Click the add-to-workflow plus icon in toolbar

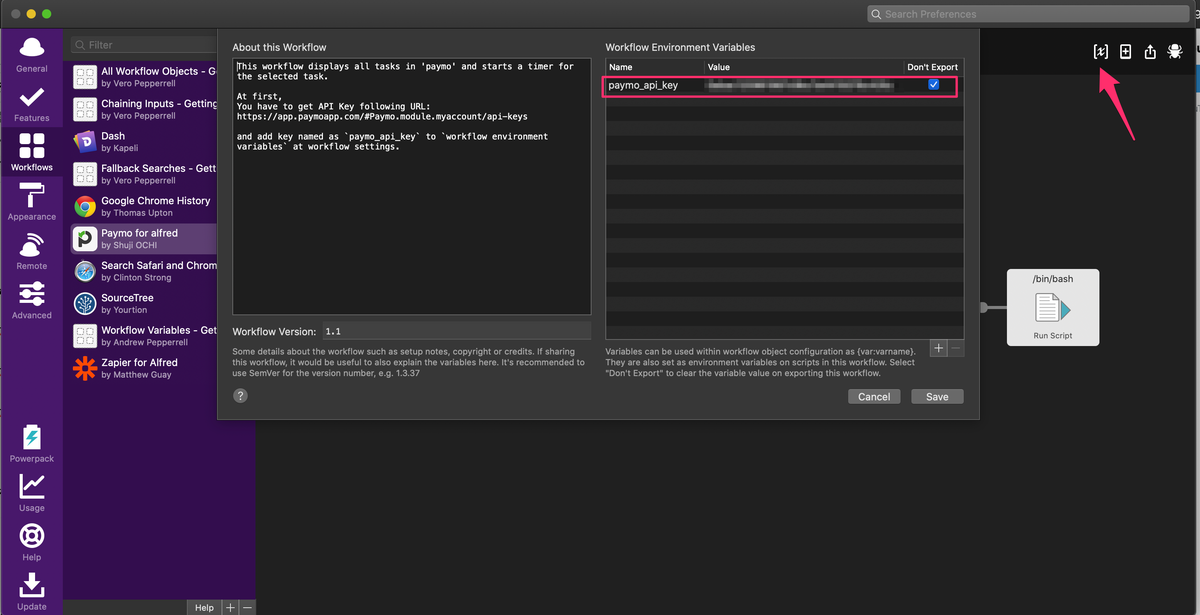coord(1125,52)
